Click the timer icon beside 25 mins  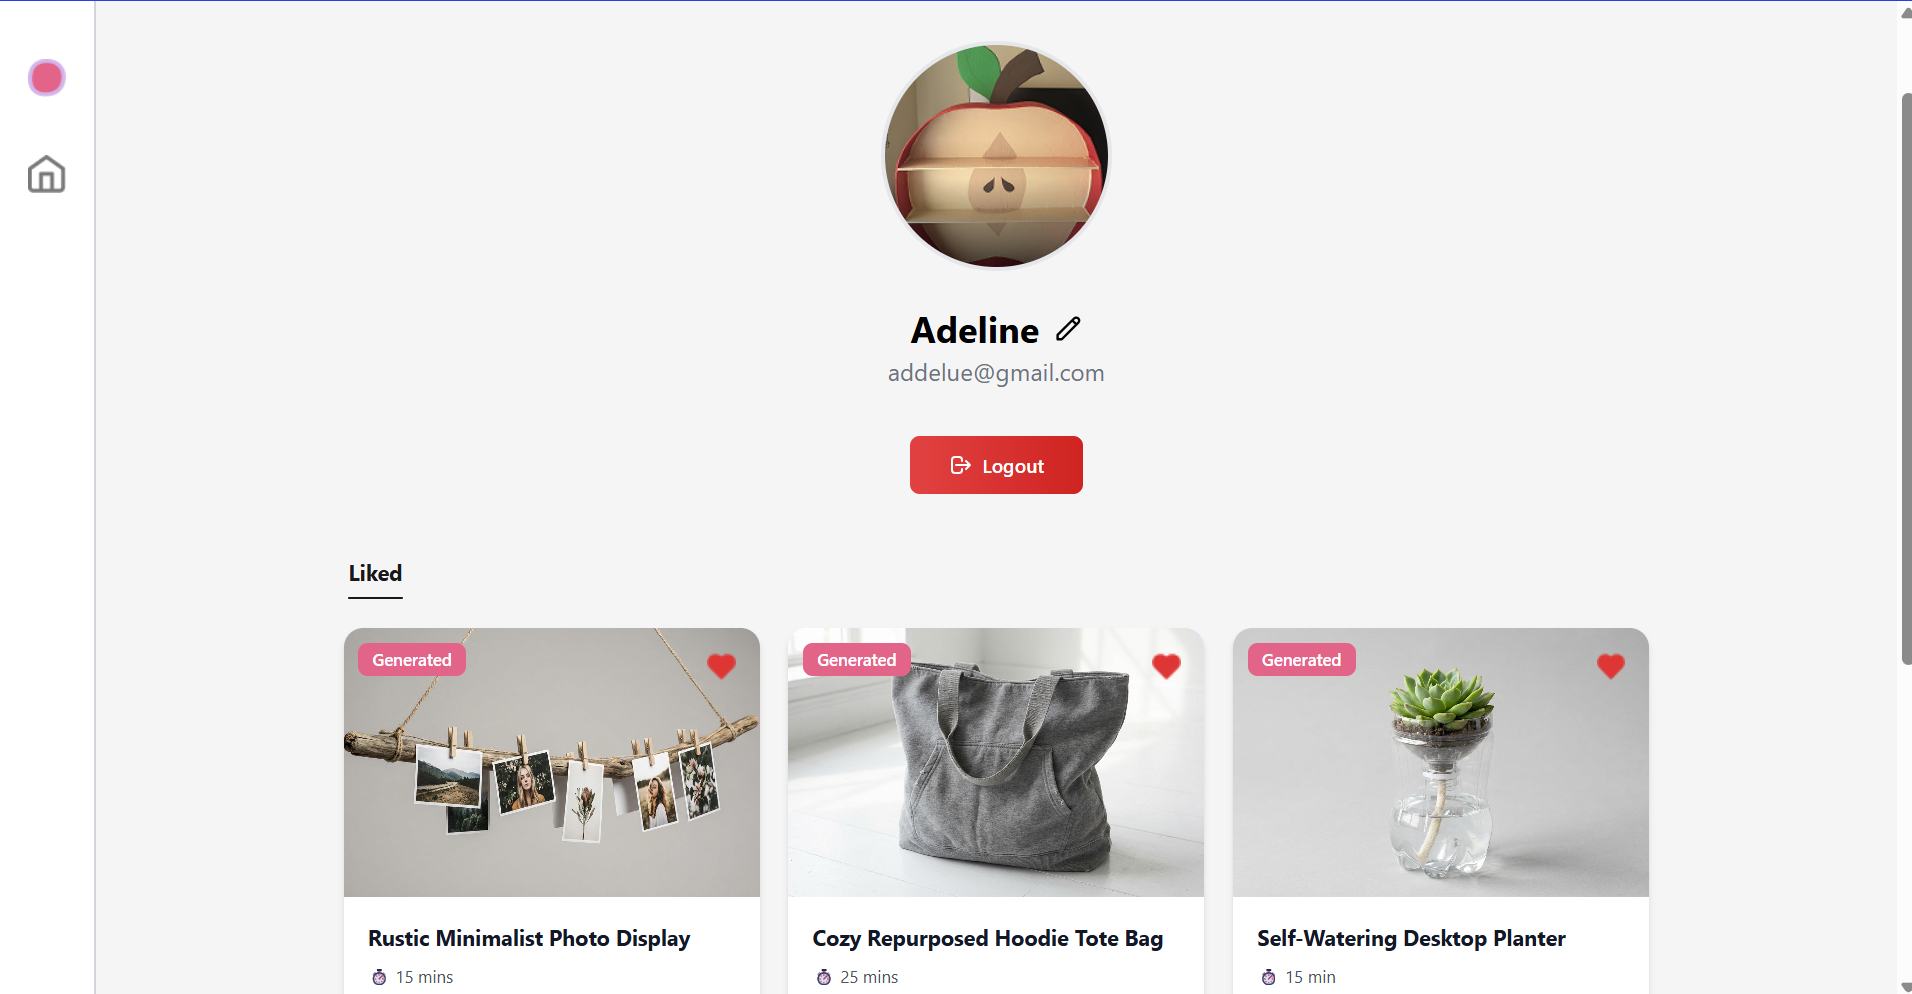(824, 977)
